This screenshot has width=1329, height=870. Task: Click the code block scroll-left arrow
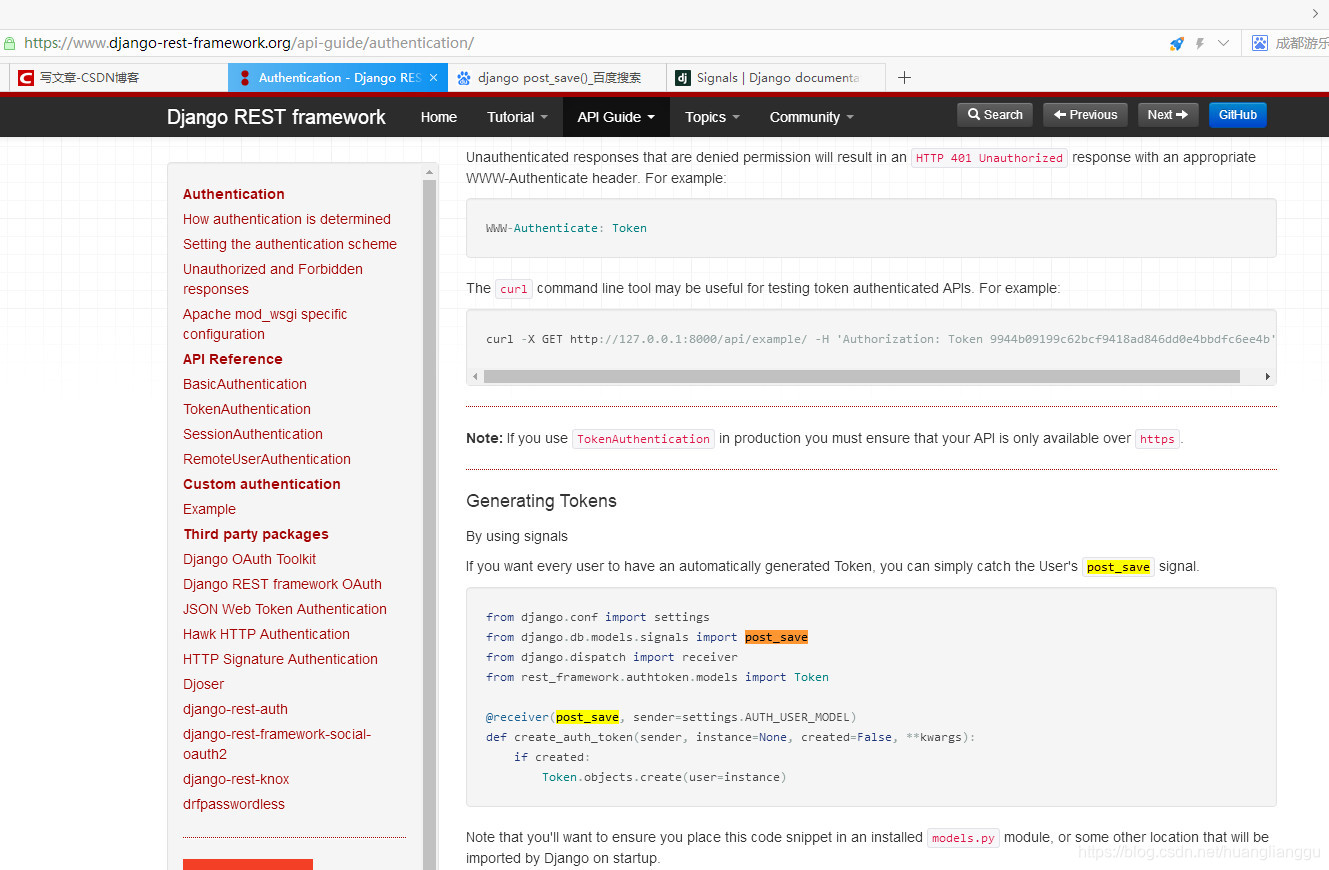[x=475, y=377]
